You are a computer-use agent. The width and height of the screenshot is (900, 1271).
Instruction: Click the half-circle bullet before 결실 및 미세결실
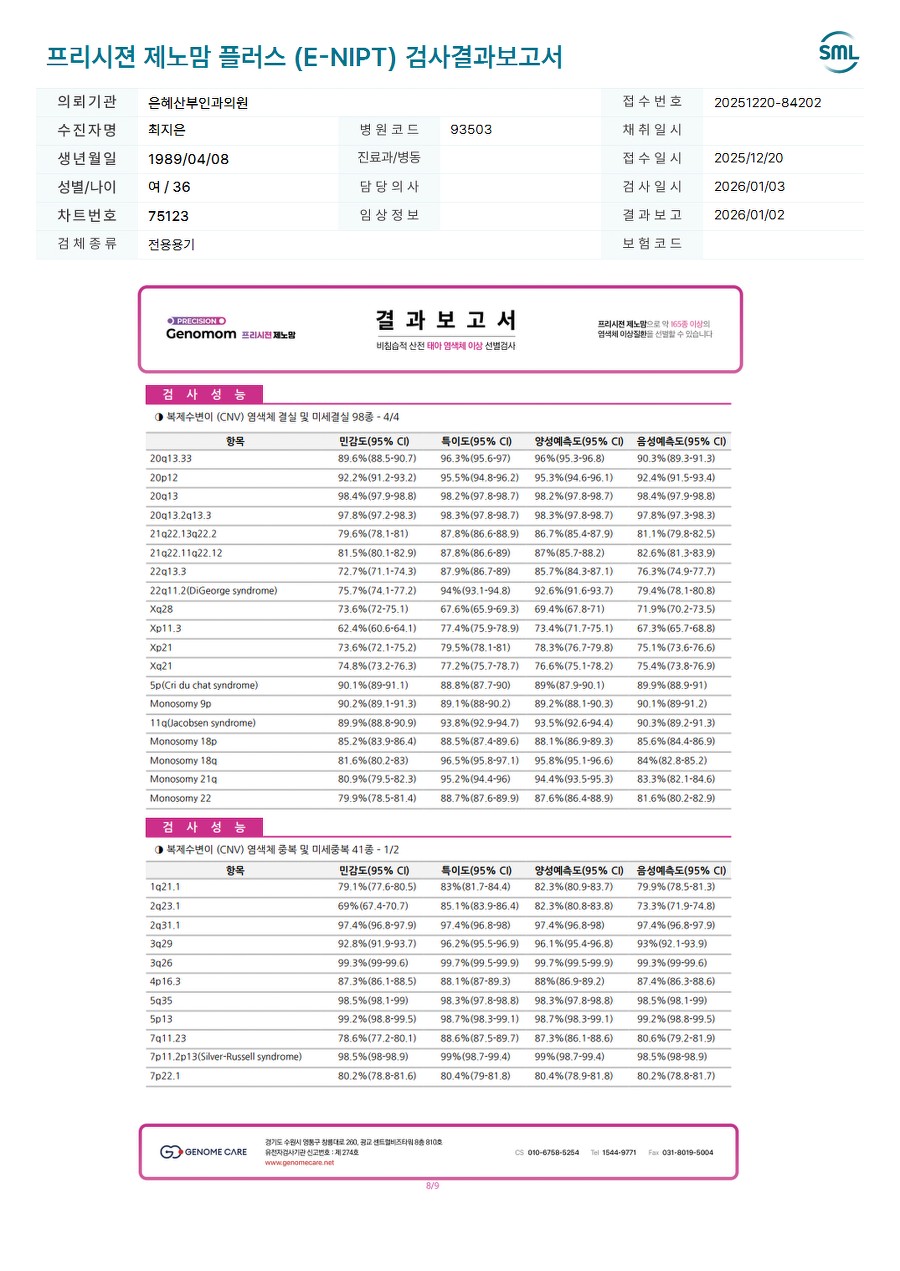(x=159, y=416)
